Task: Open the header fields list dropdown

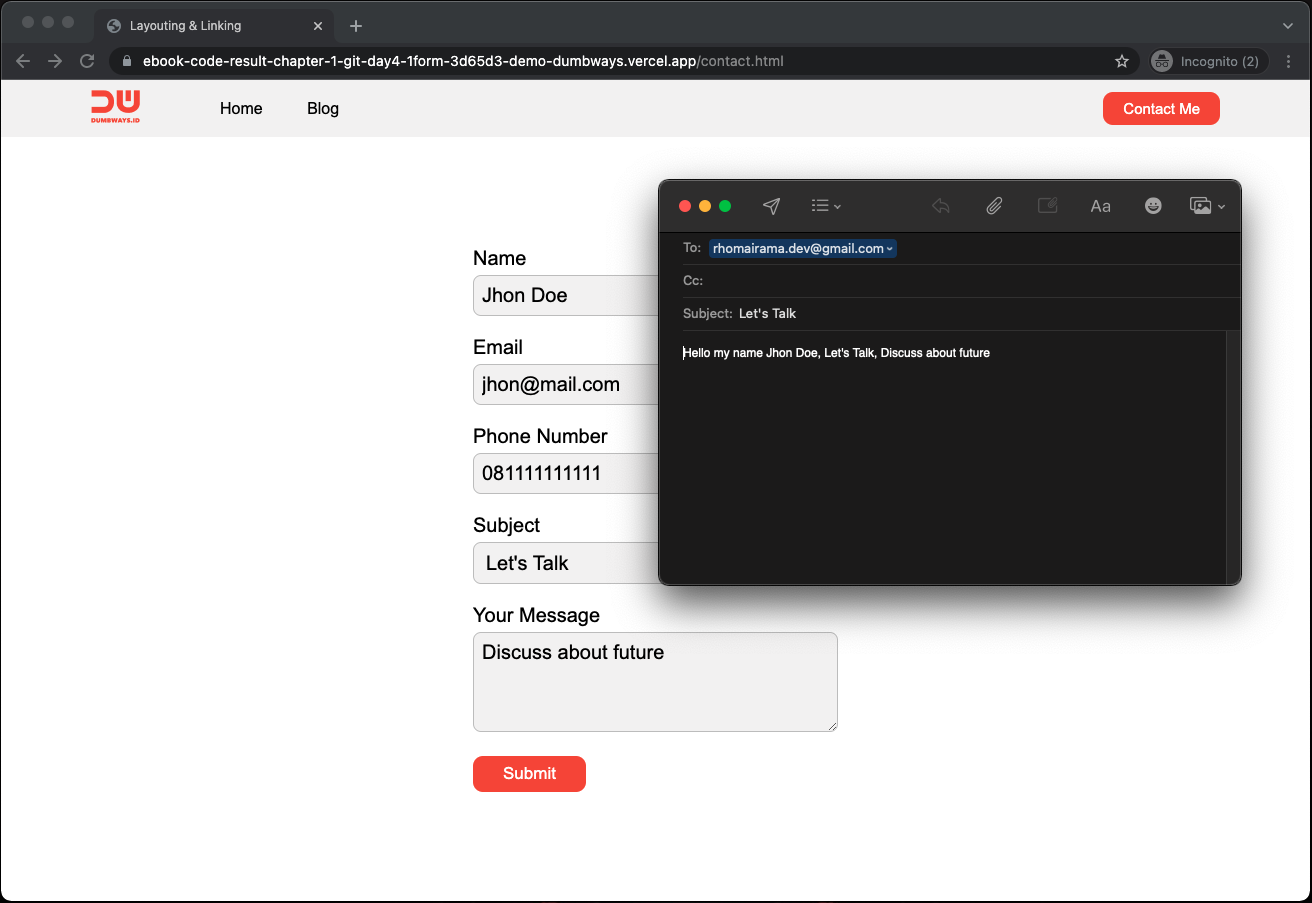Action: coord(826,206)
